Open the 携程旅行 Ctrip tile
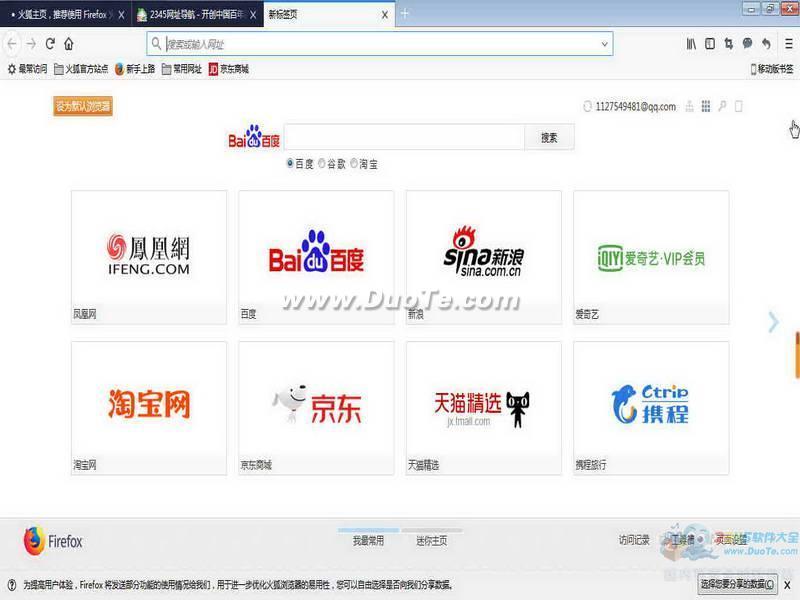The image size is (800, 600). tap(651, 408)
